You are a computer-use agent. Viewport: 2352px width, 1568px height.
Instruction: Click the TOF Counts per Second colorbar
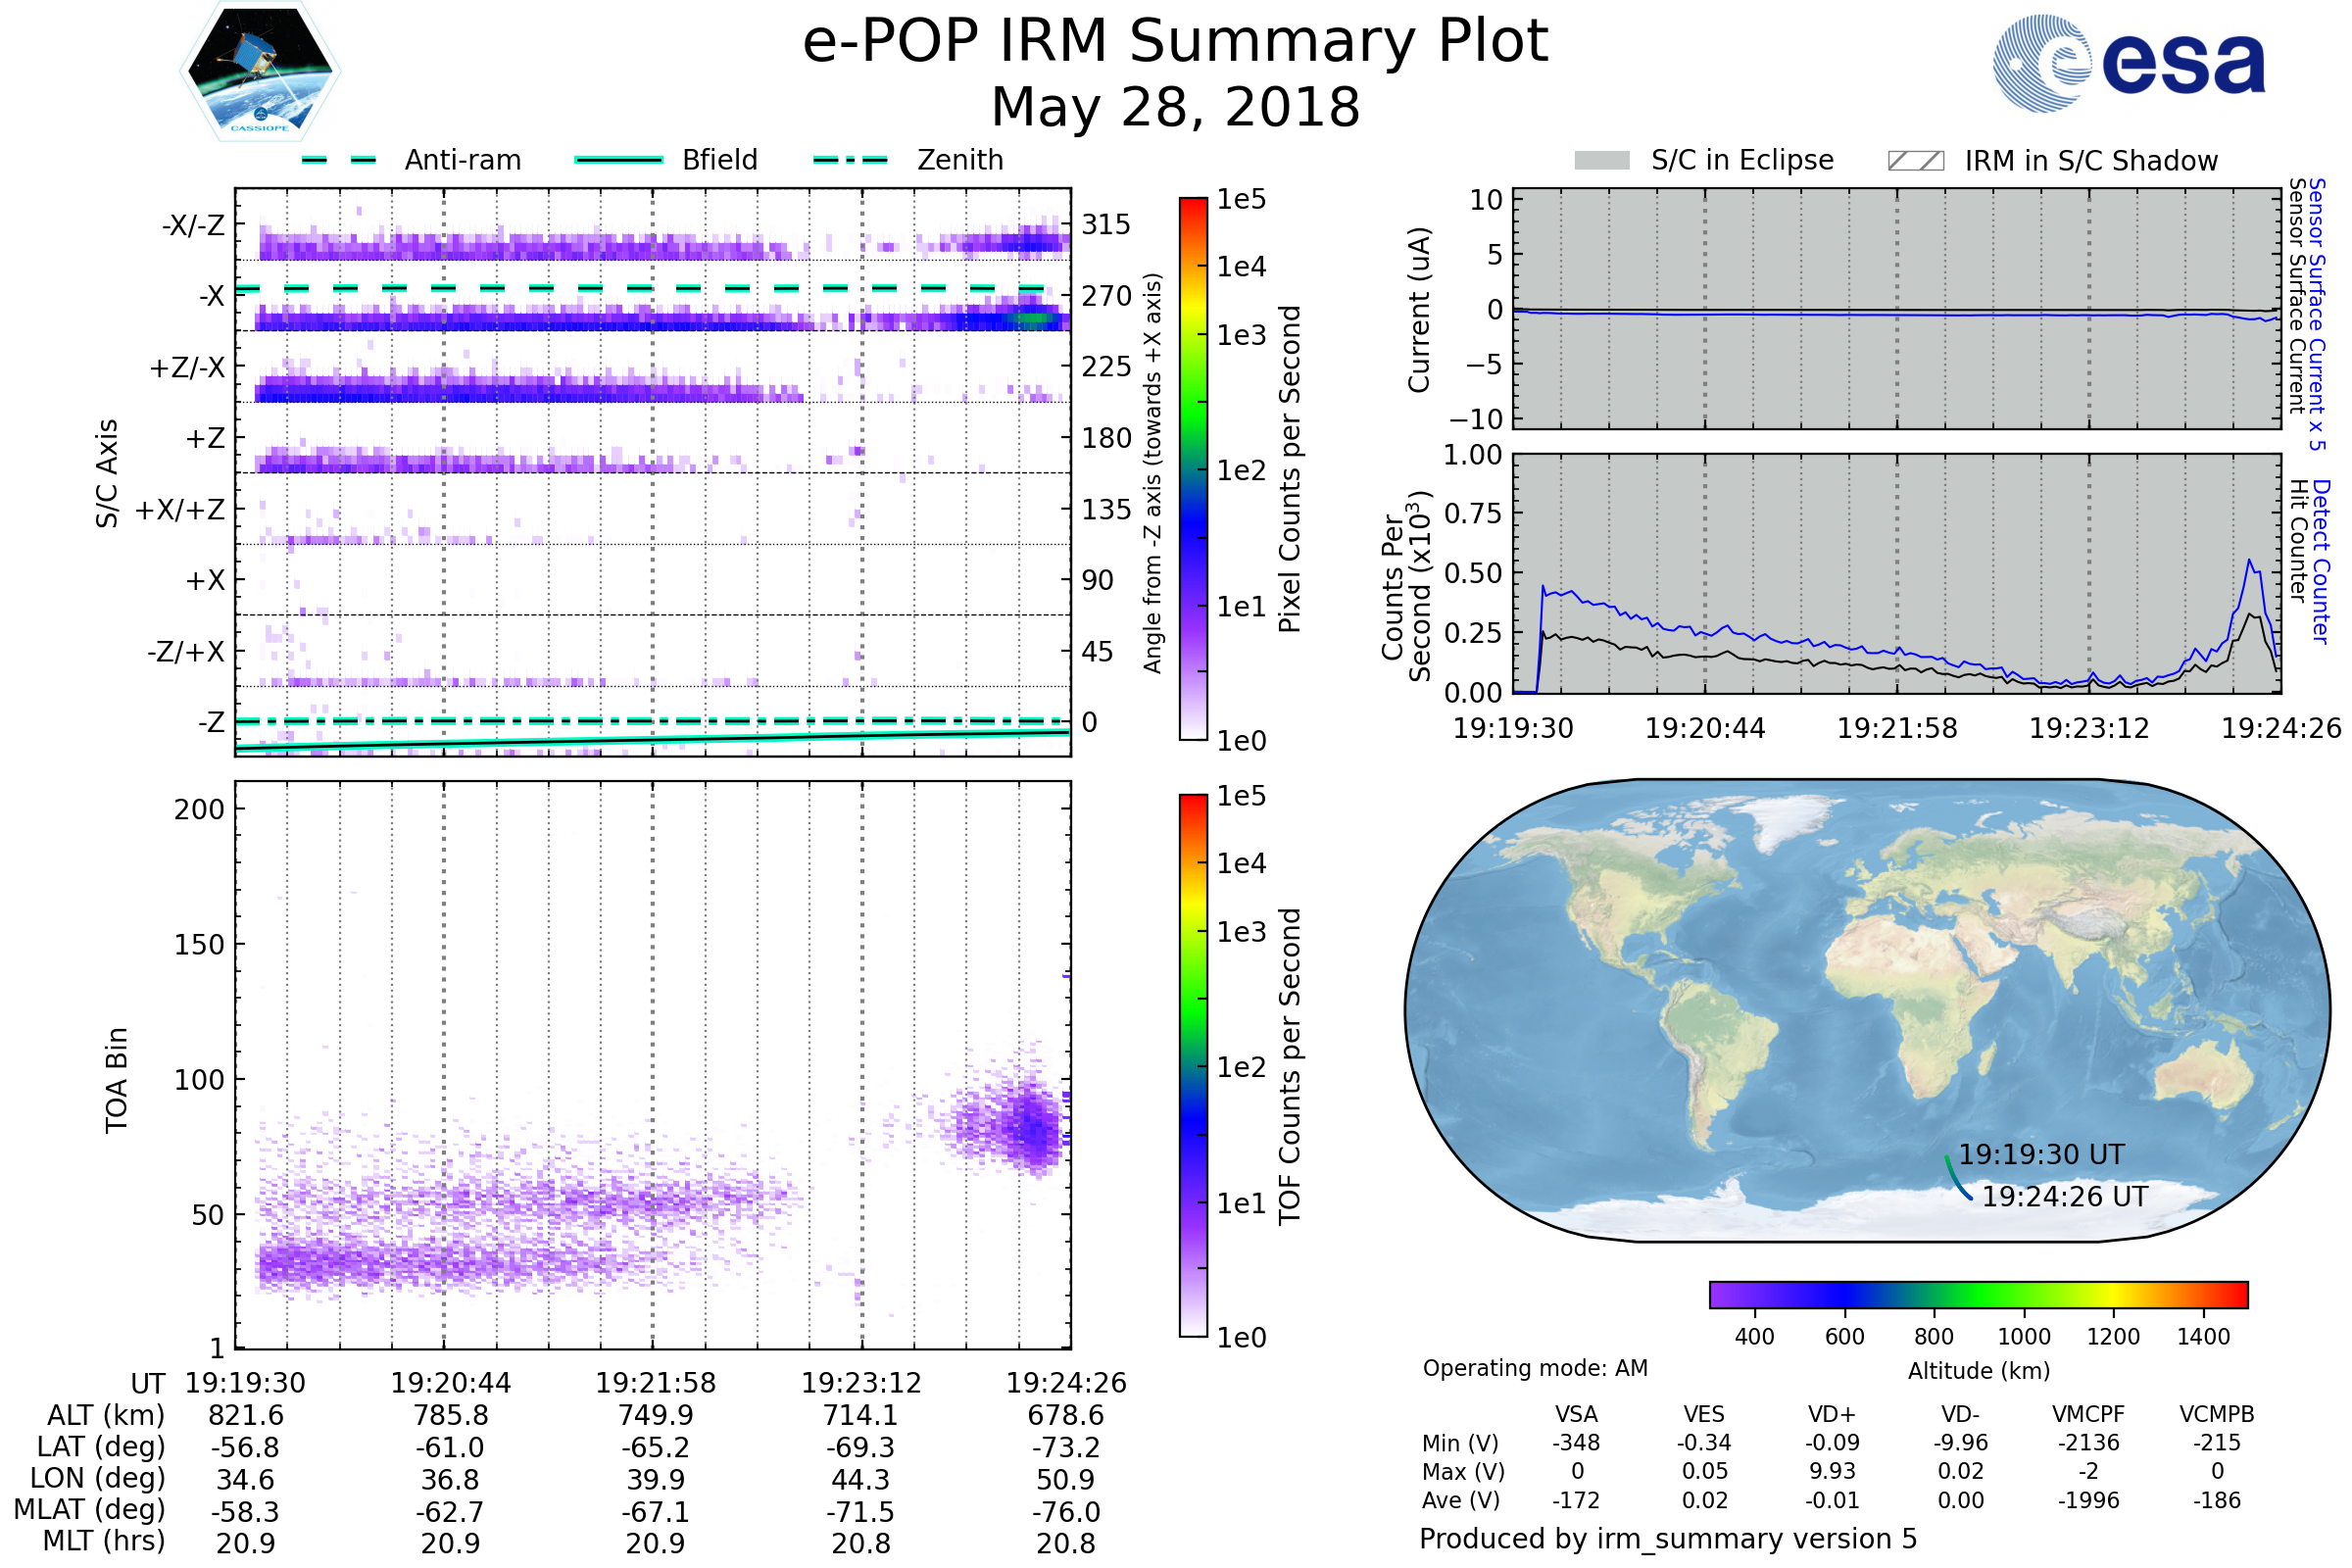(1193, 1065)
